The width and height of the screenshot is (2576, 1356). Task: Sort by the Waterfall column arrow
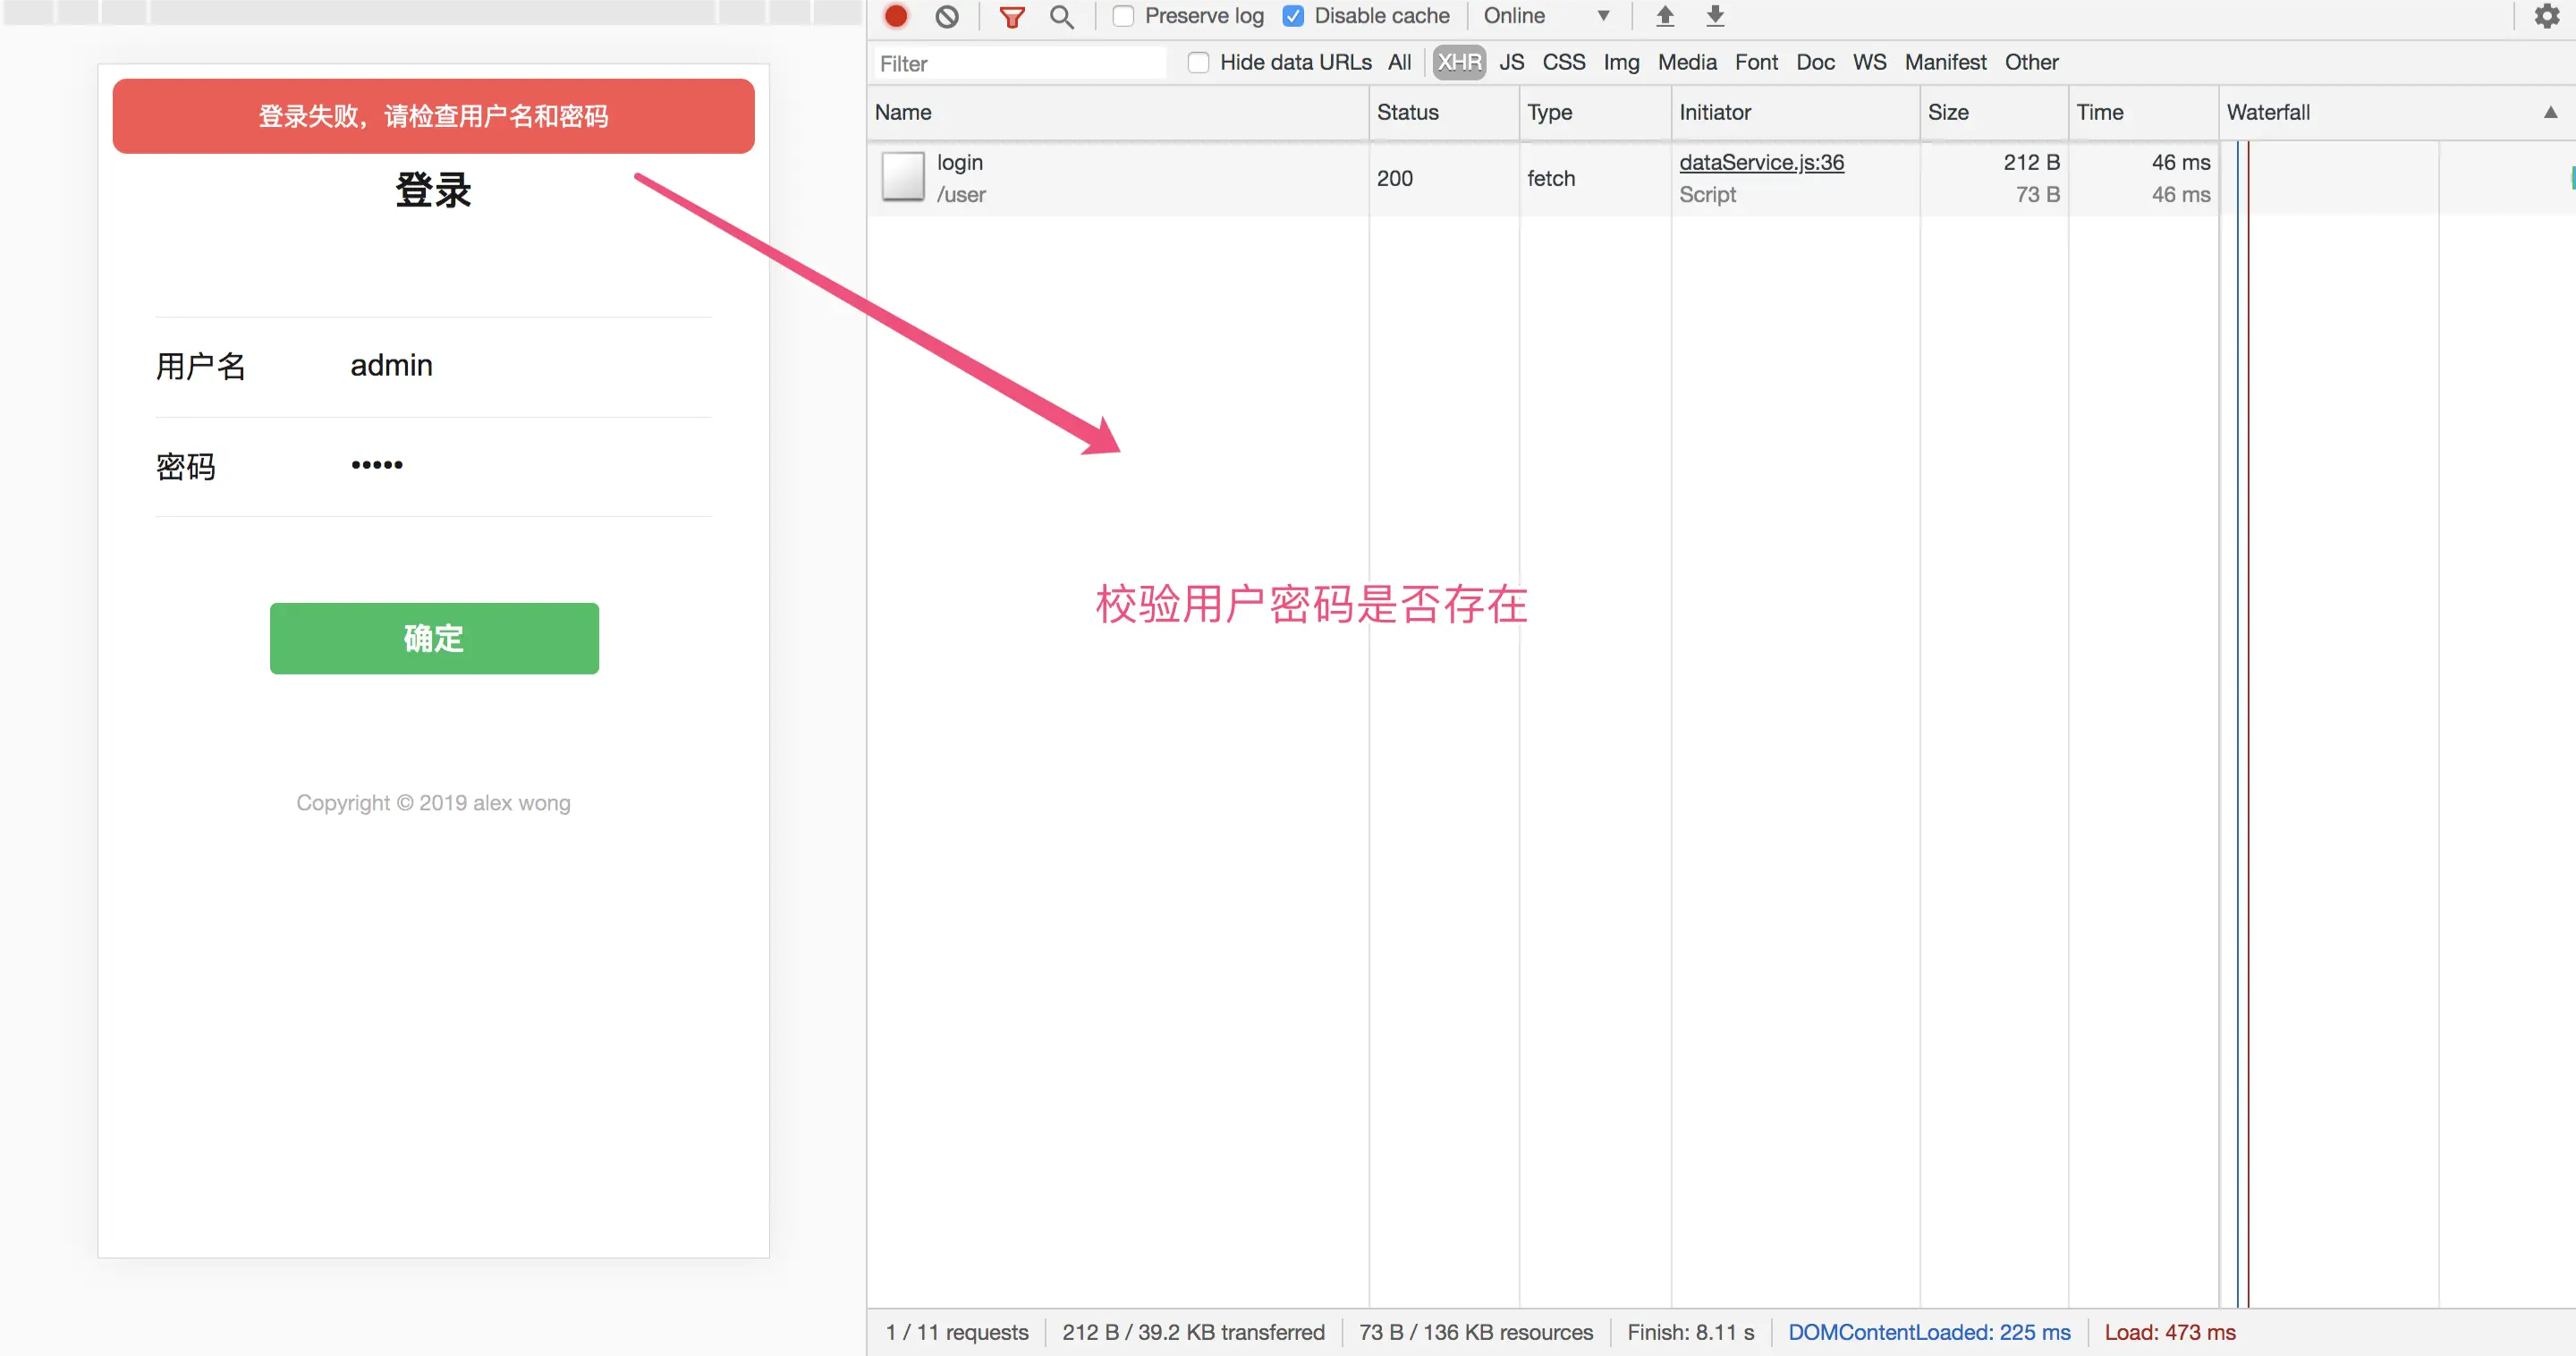[2550, 112]
